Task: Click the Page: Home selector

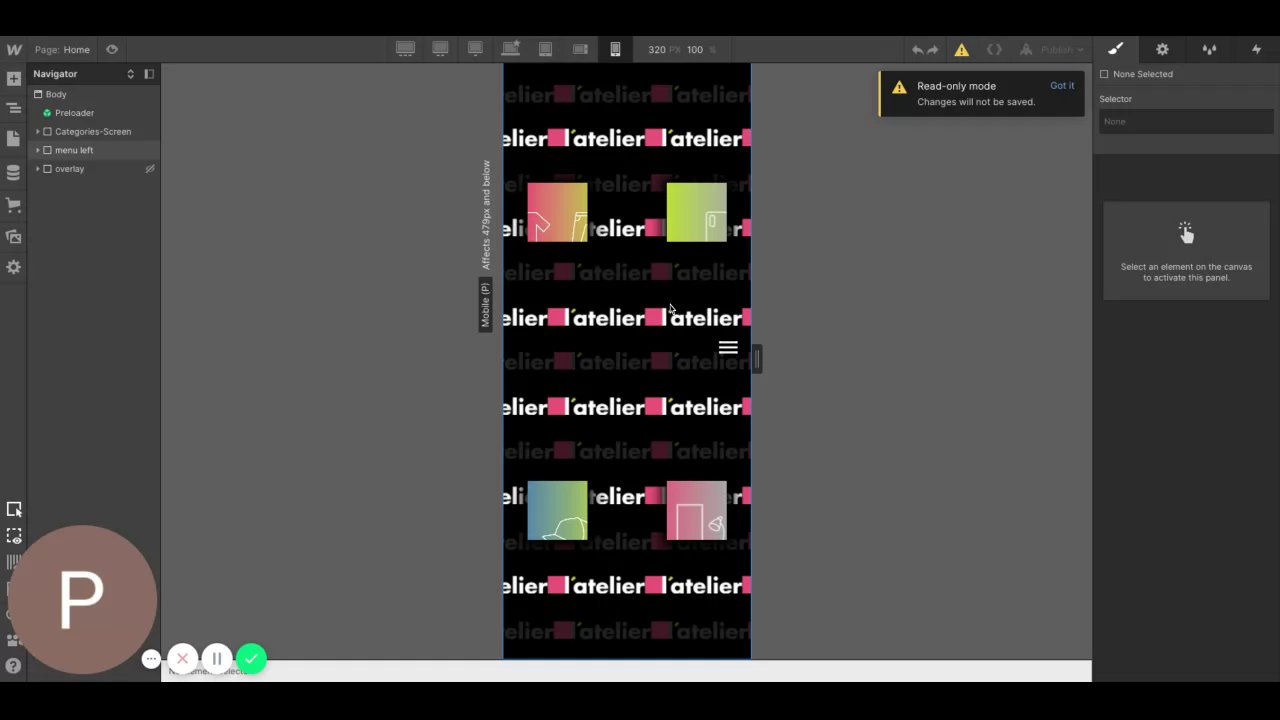Action: (62, 50)
